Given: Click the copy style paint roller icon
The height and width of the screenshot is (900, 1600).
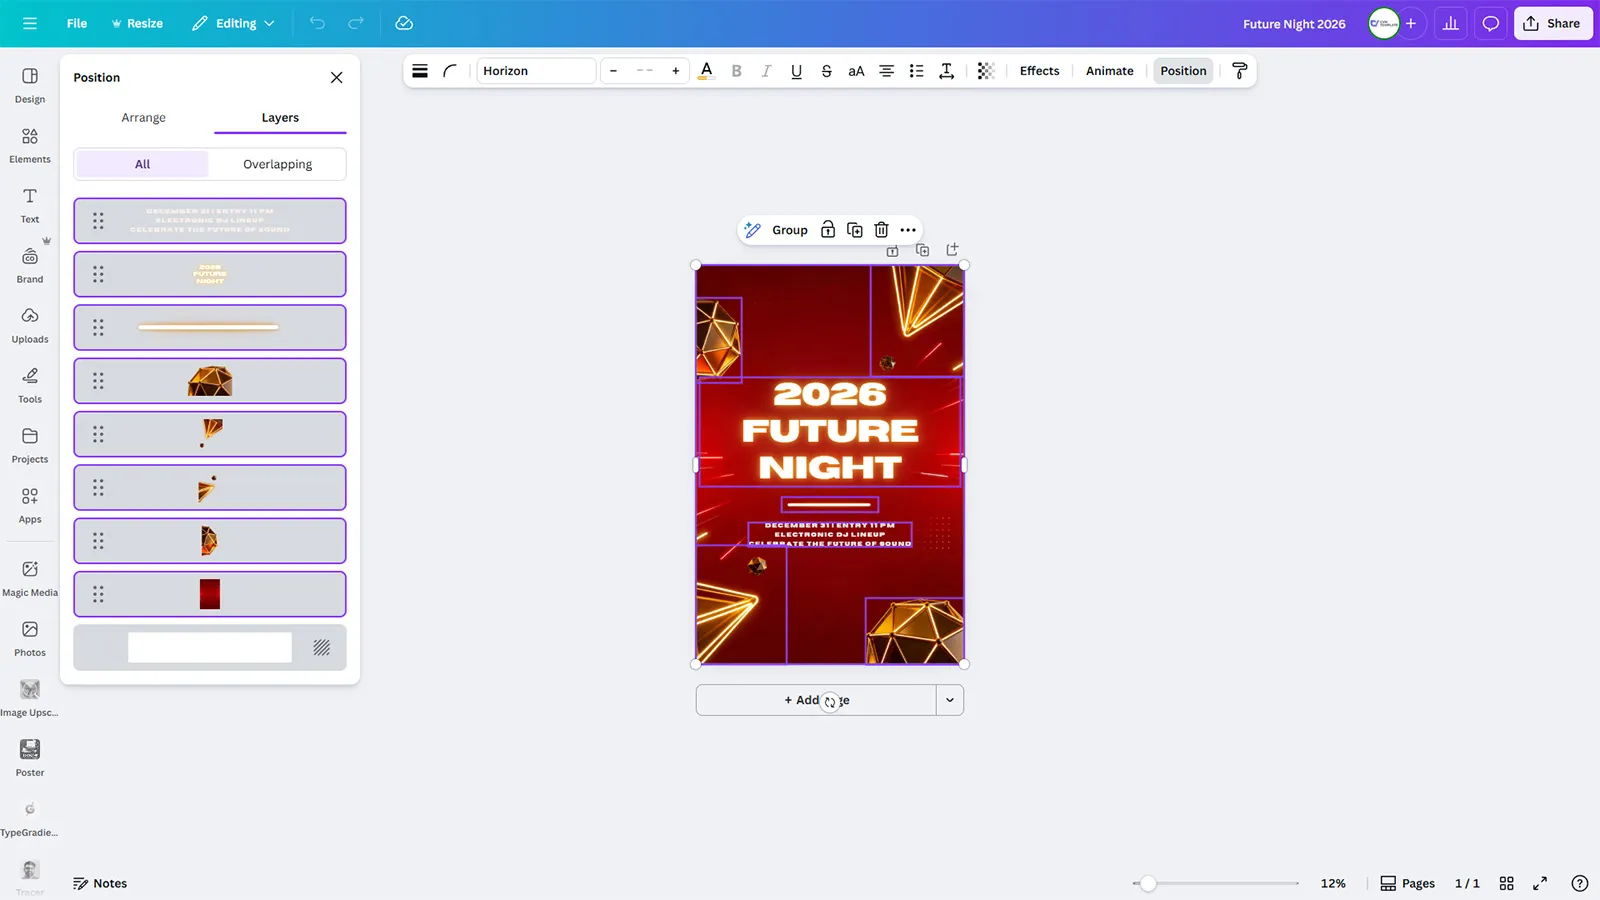Looking at the screenshot, I should pyautogui.click(x=1239, y=71).
